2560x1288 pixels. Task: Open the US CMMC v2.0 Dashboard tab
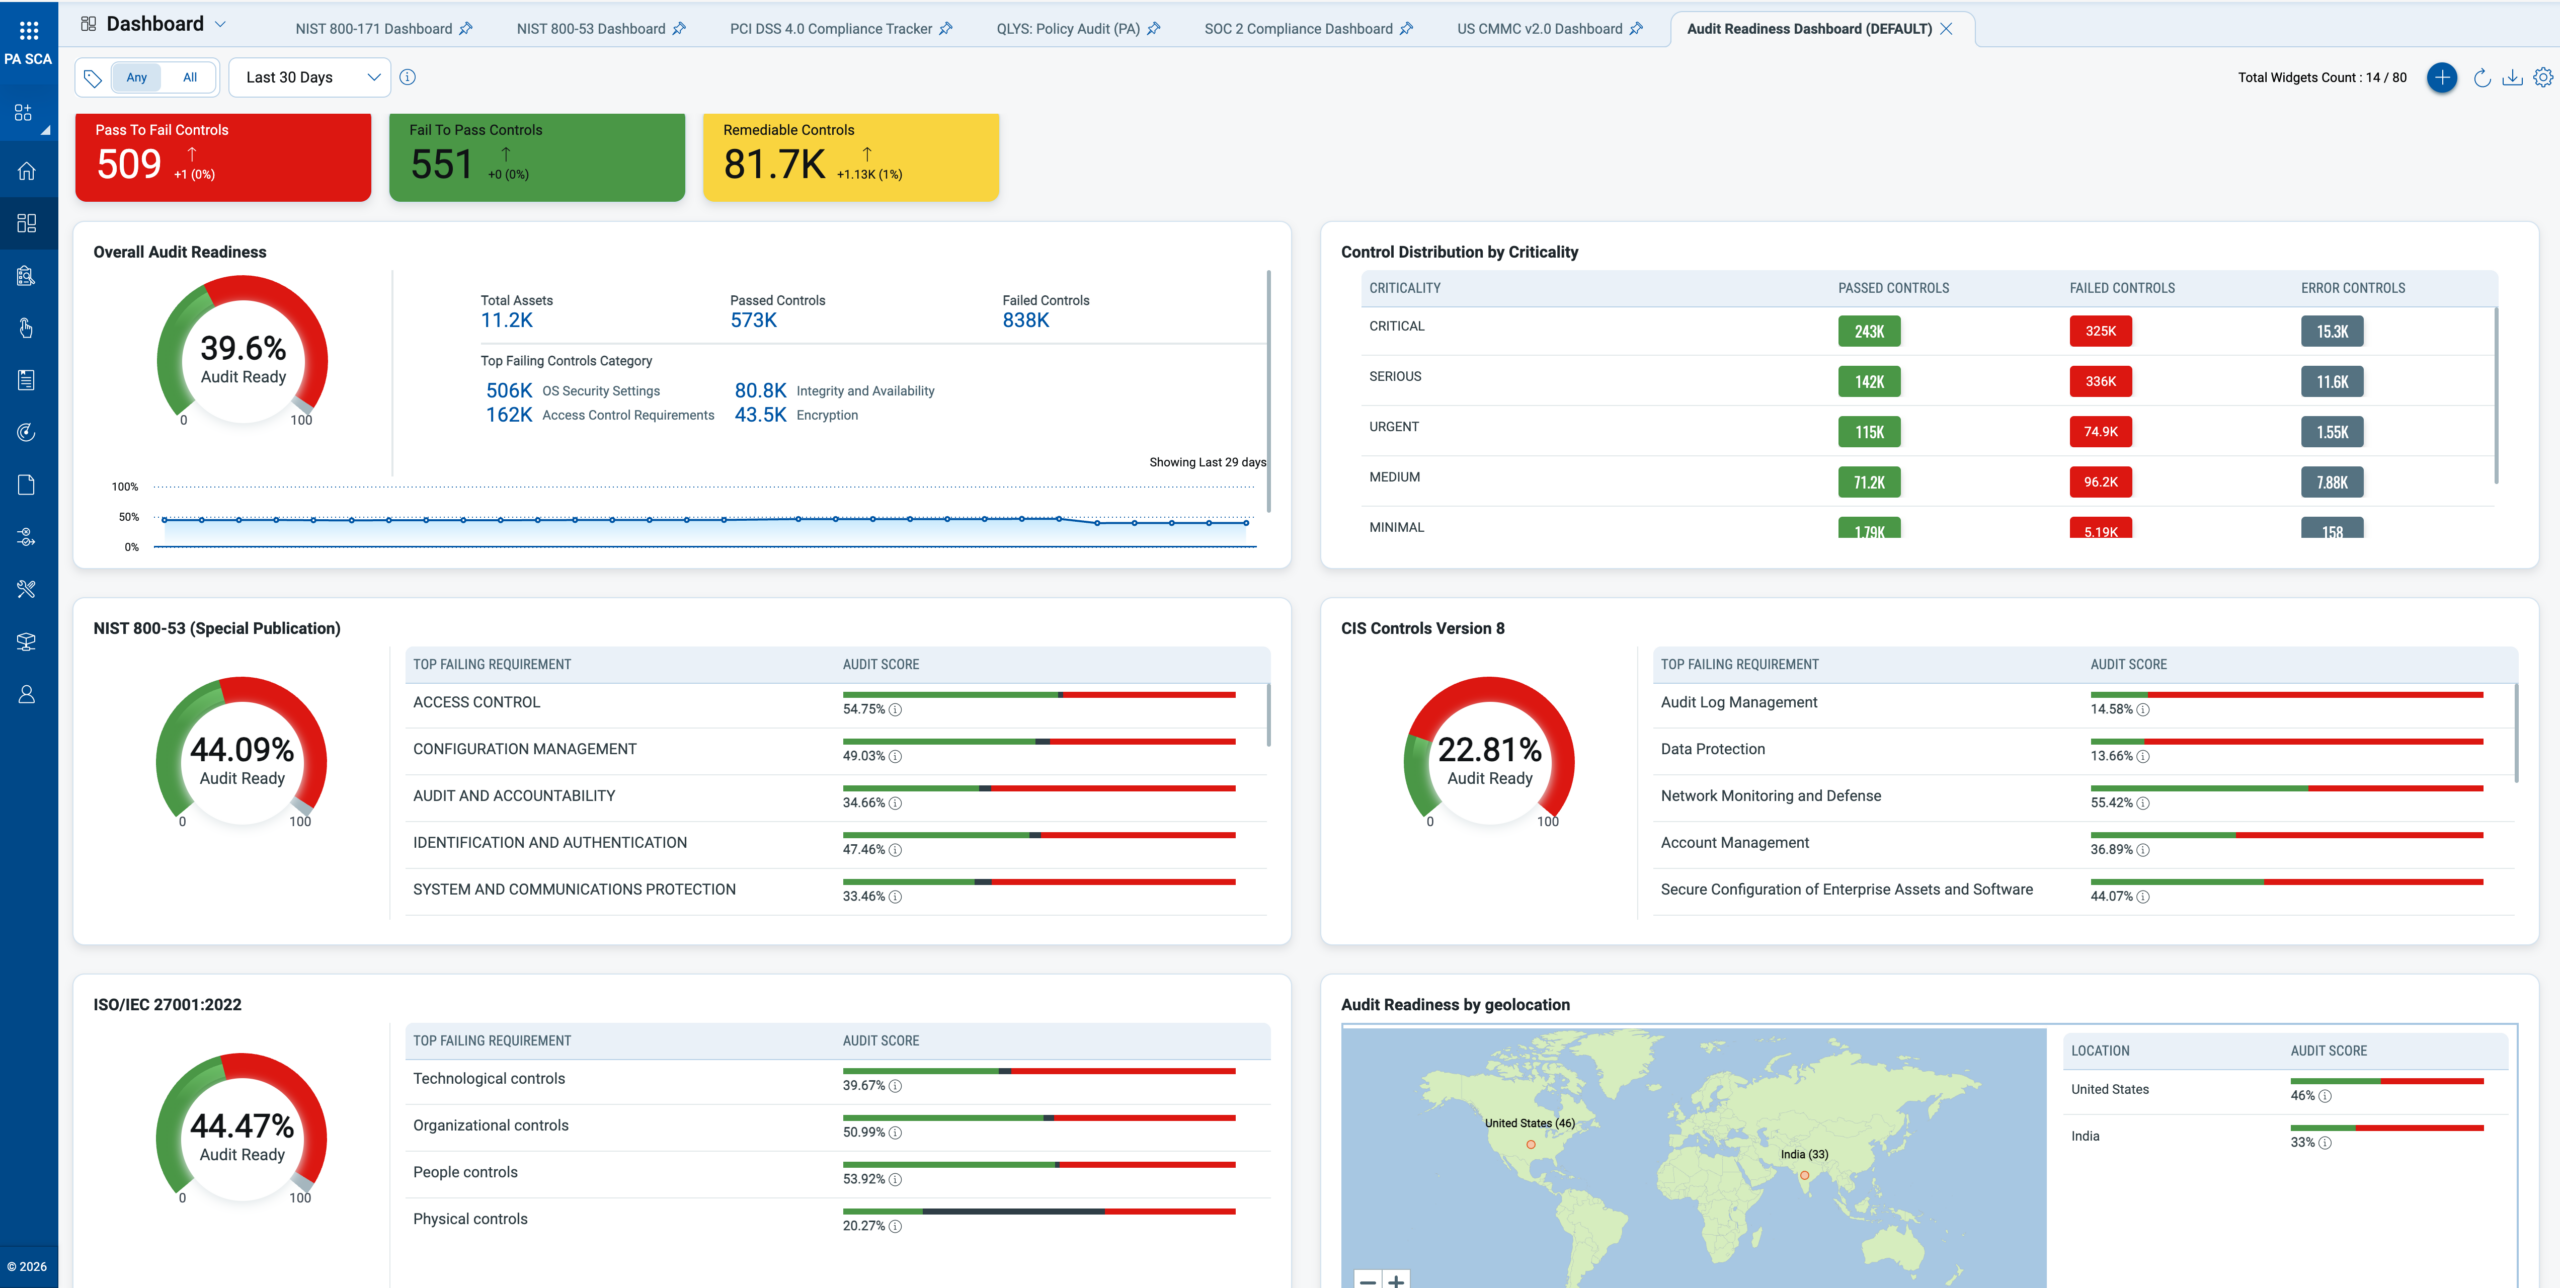coord(1539,29)
